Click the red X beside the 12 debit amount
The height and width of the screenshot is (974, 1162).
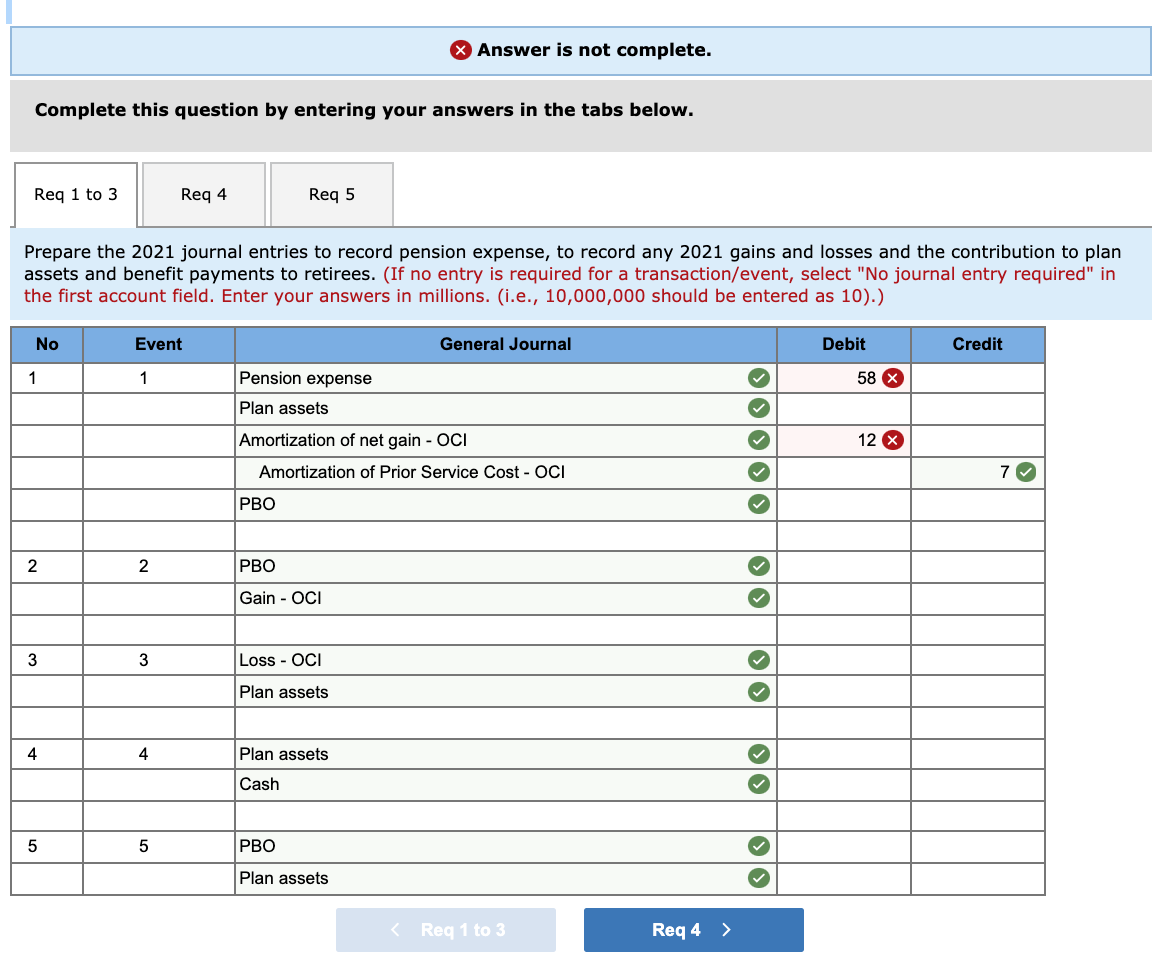point(891,440)
